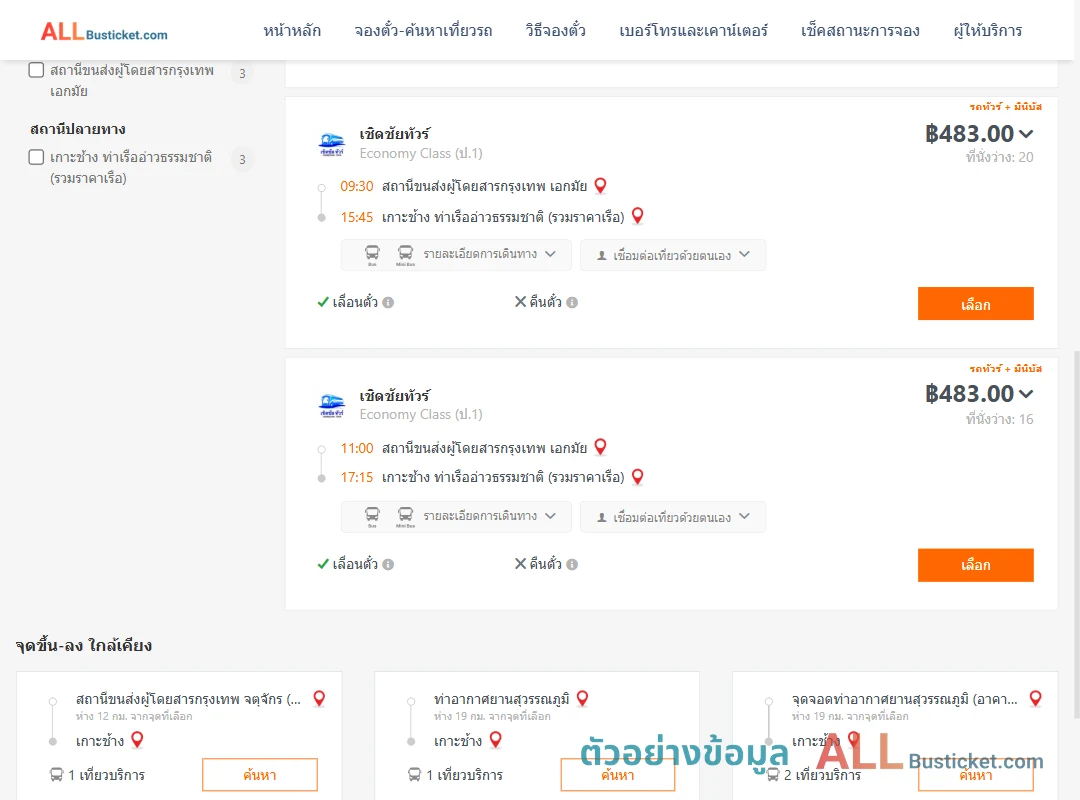Click ที่นั่งว่าง: 16 seat count
This screenshot has width=1080, height=800.
pyautogui.click(x=999, y=419)
